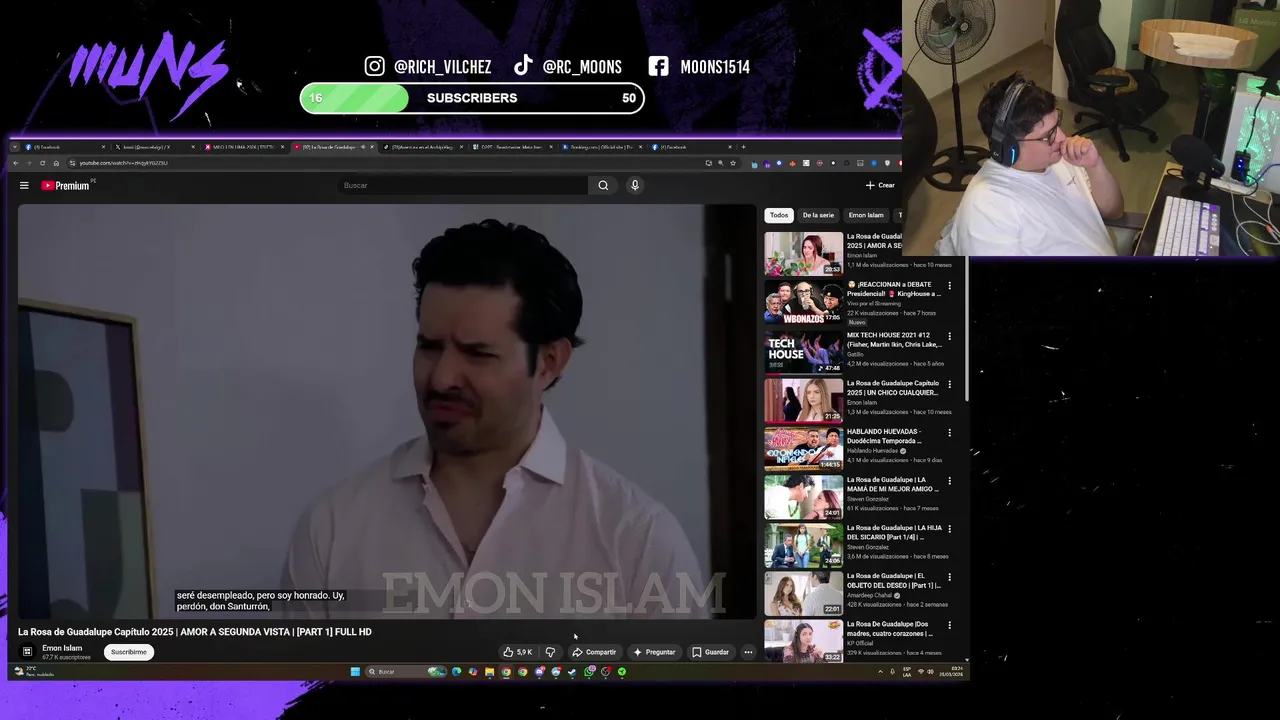The height and width of the screenshot is (720, 1280).
Task: Open Emon Islam channel avatar
Action: pyautogui.click(x=27, y=651)
